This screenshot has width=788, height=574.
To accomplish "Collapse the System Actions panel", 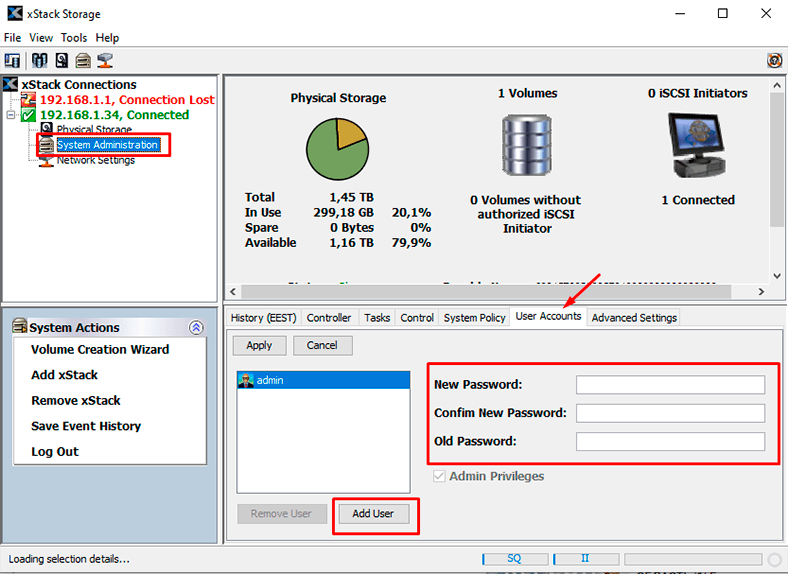I will point(196,328).
